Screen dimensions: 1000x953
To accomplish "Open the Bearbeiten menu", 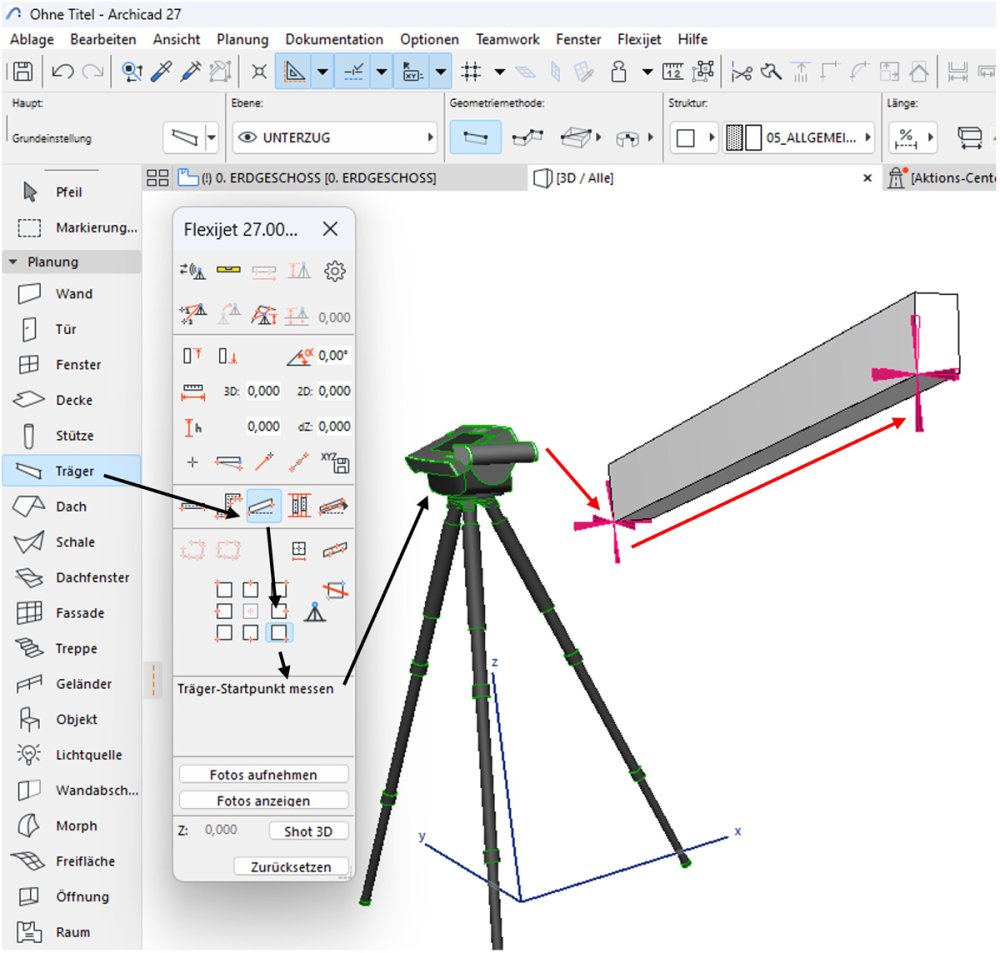I will [103, 40].
